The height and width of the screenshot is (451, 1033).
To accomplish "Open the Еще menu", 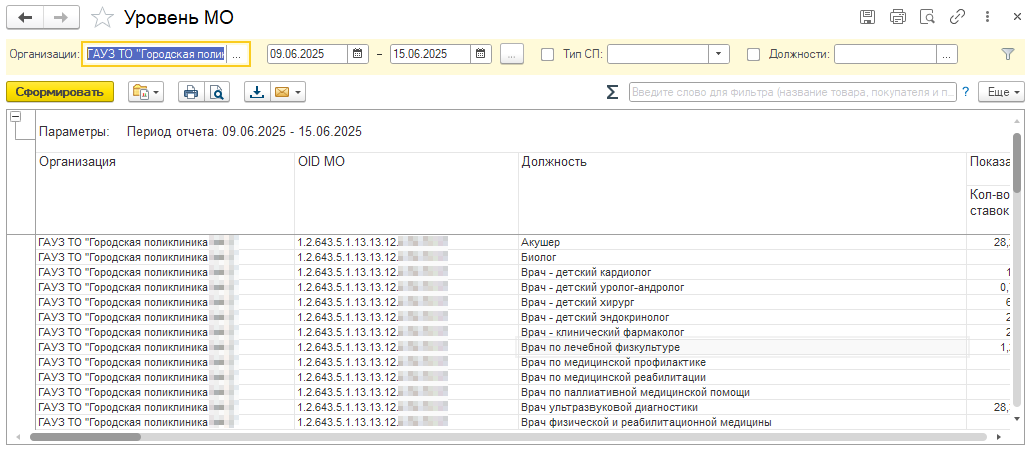I will point(1001,92).
